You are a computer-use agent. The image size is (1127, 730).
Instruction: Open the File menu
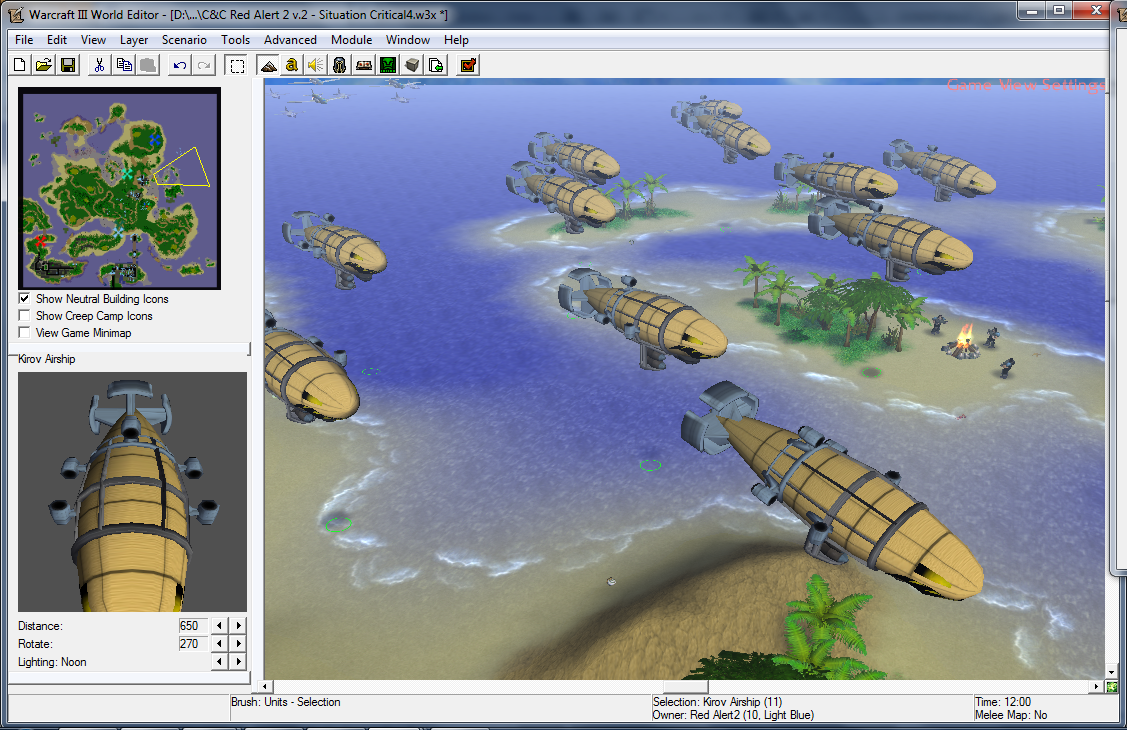click(x=24, y=40)
